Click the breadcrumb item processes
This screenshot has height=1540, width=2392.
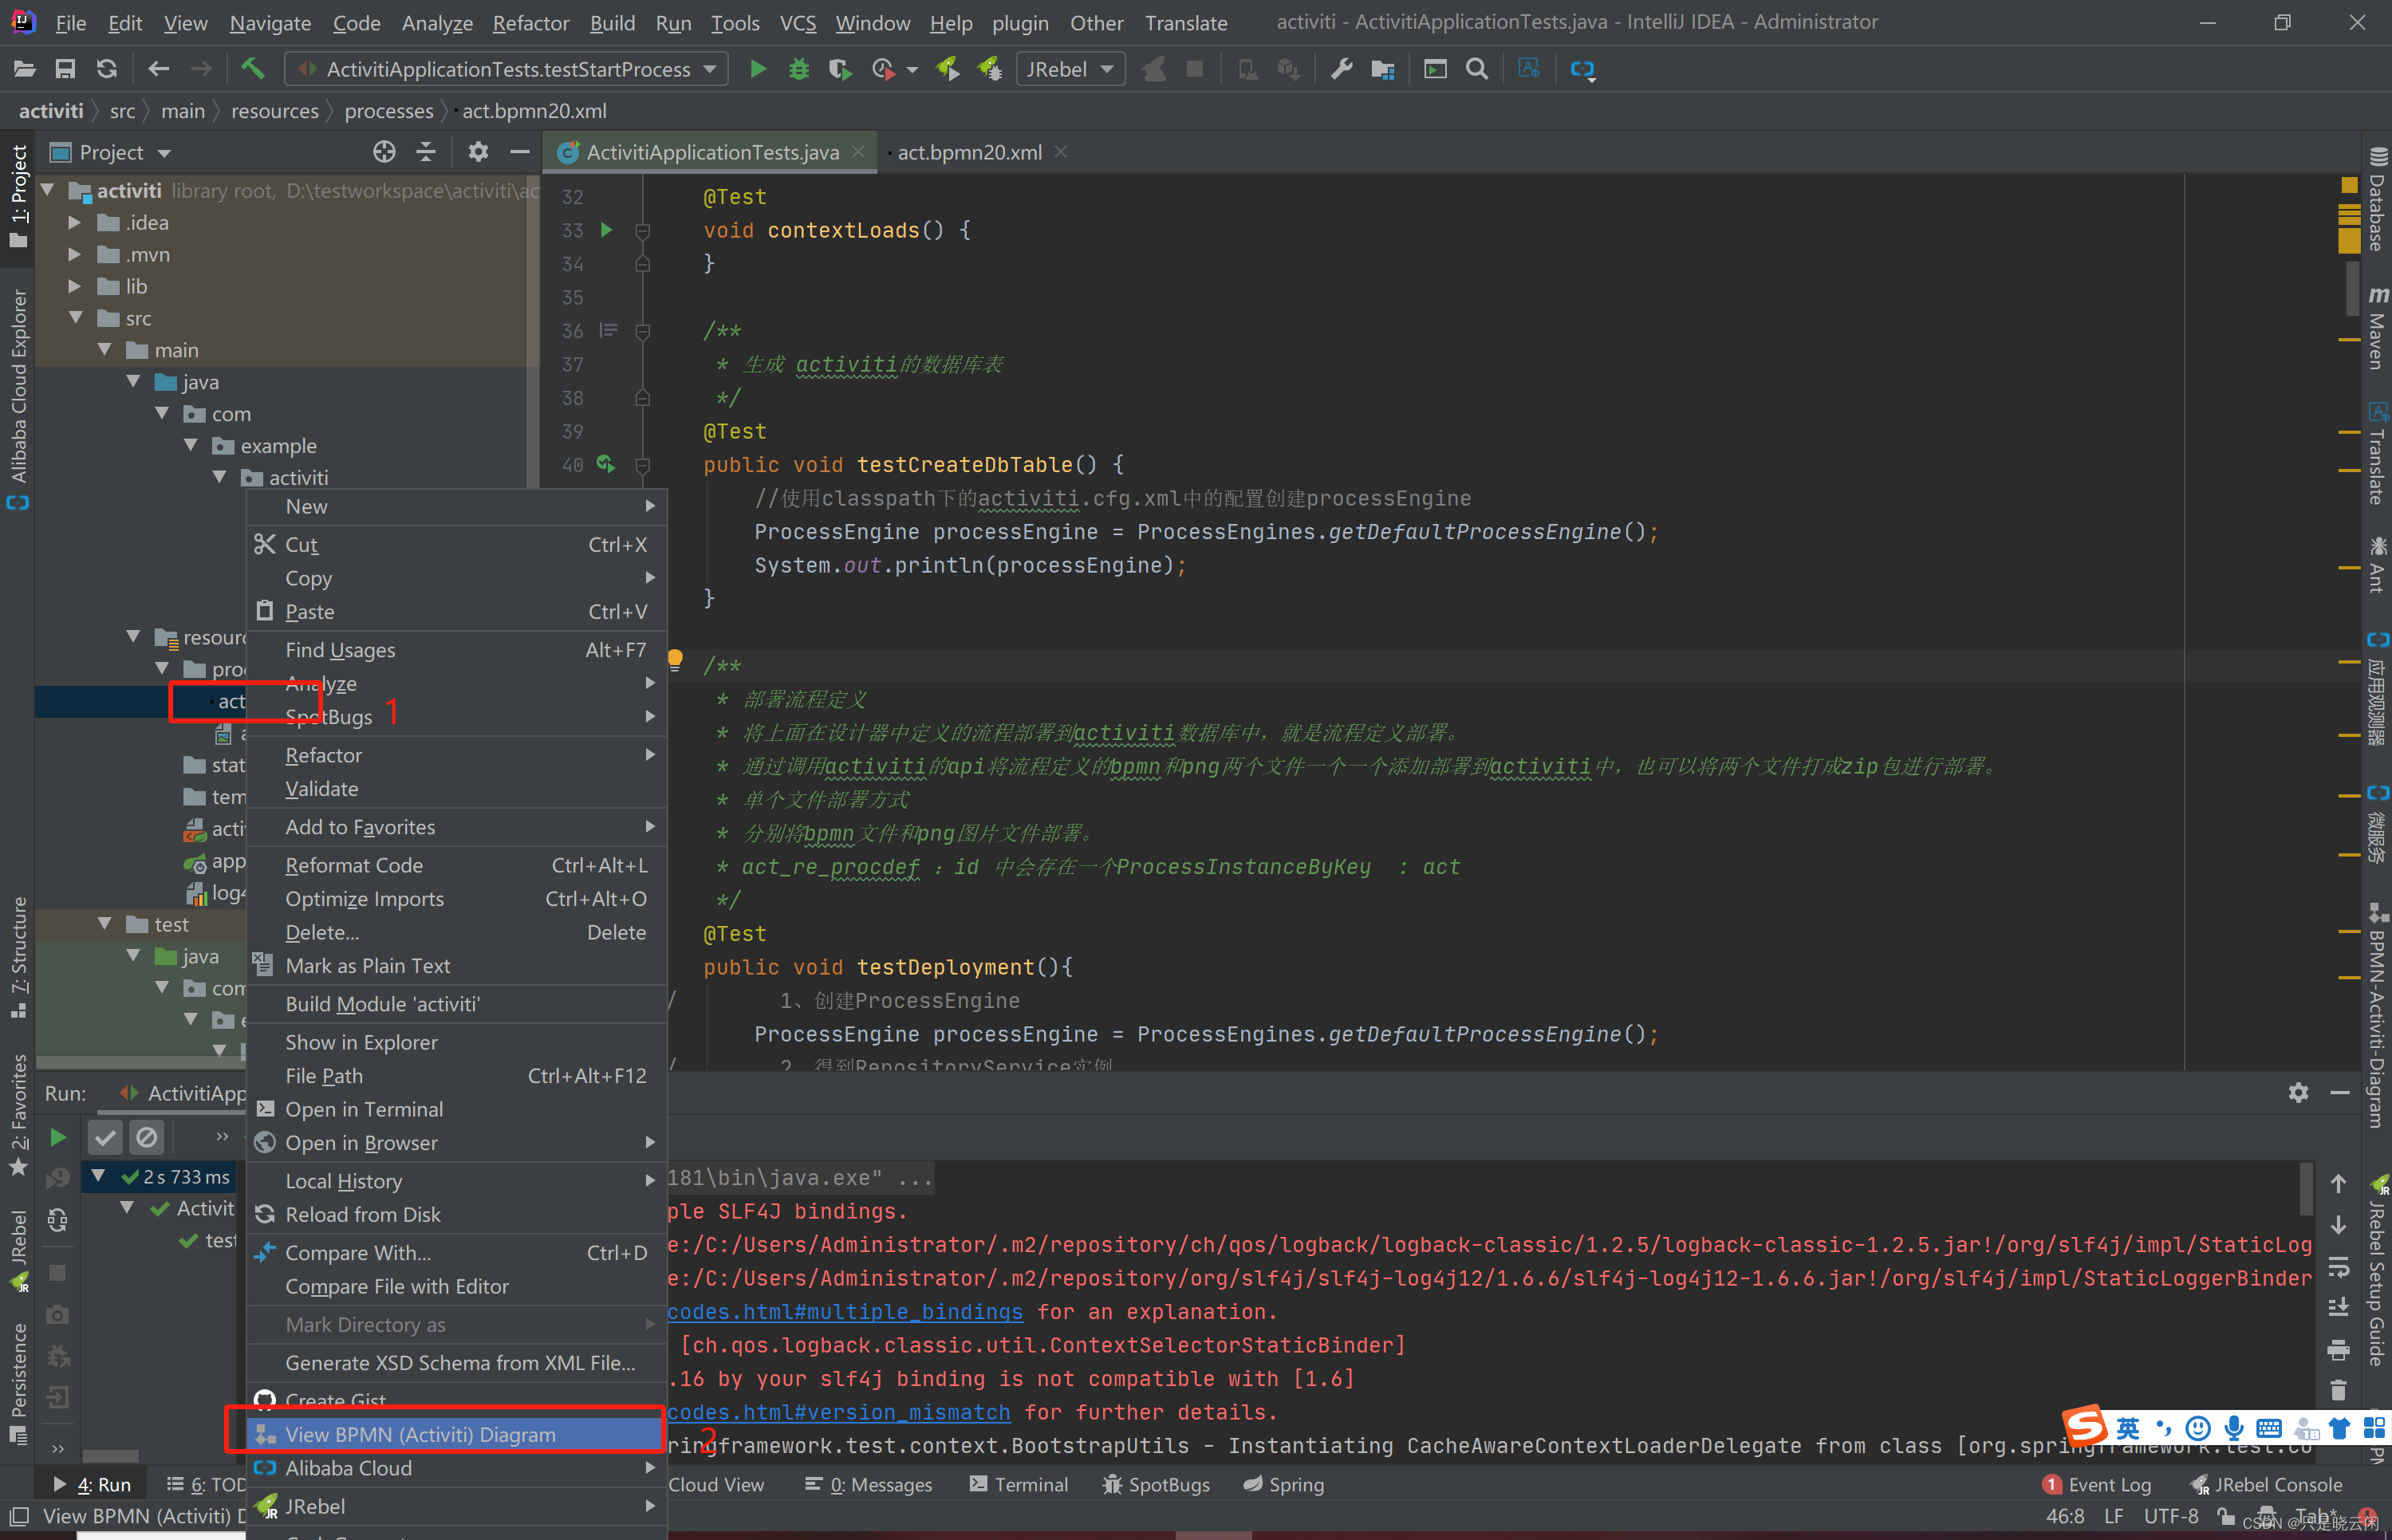(x=389, y=111)
